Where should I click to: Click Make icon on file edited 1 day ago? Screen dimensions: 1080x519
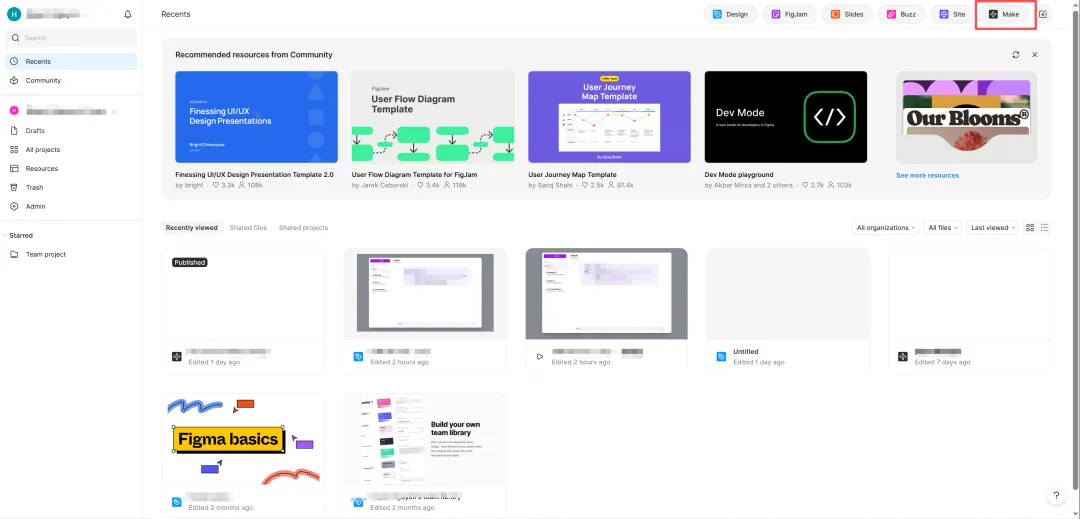[176, 357]
